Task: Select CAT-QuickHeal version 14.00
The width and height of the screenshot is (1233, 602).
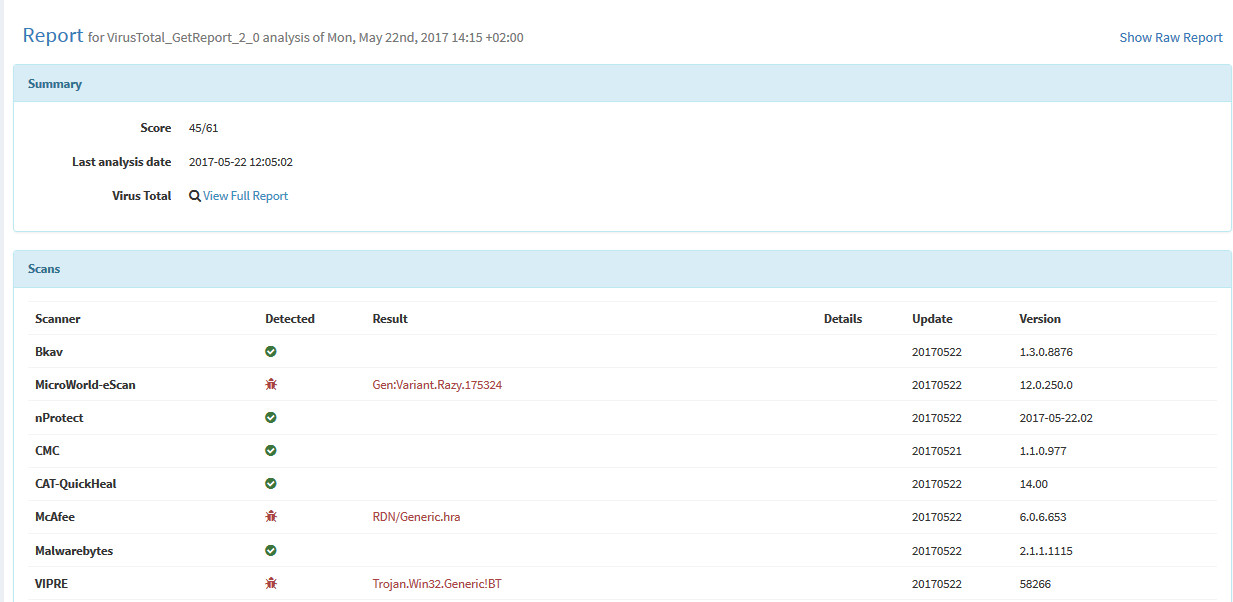Action: (1033, 484)
